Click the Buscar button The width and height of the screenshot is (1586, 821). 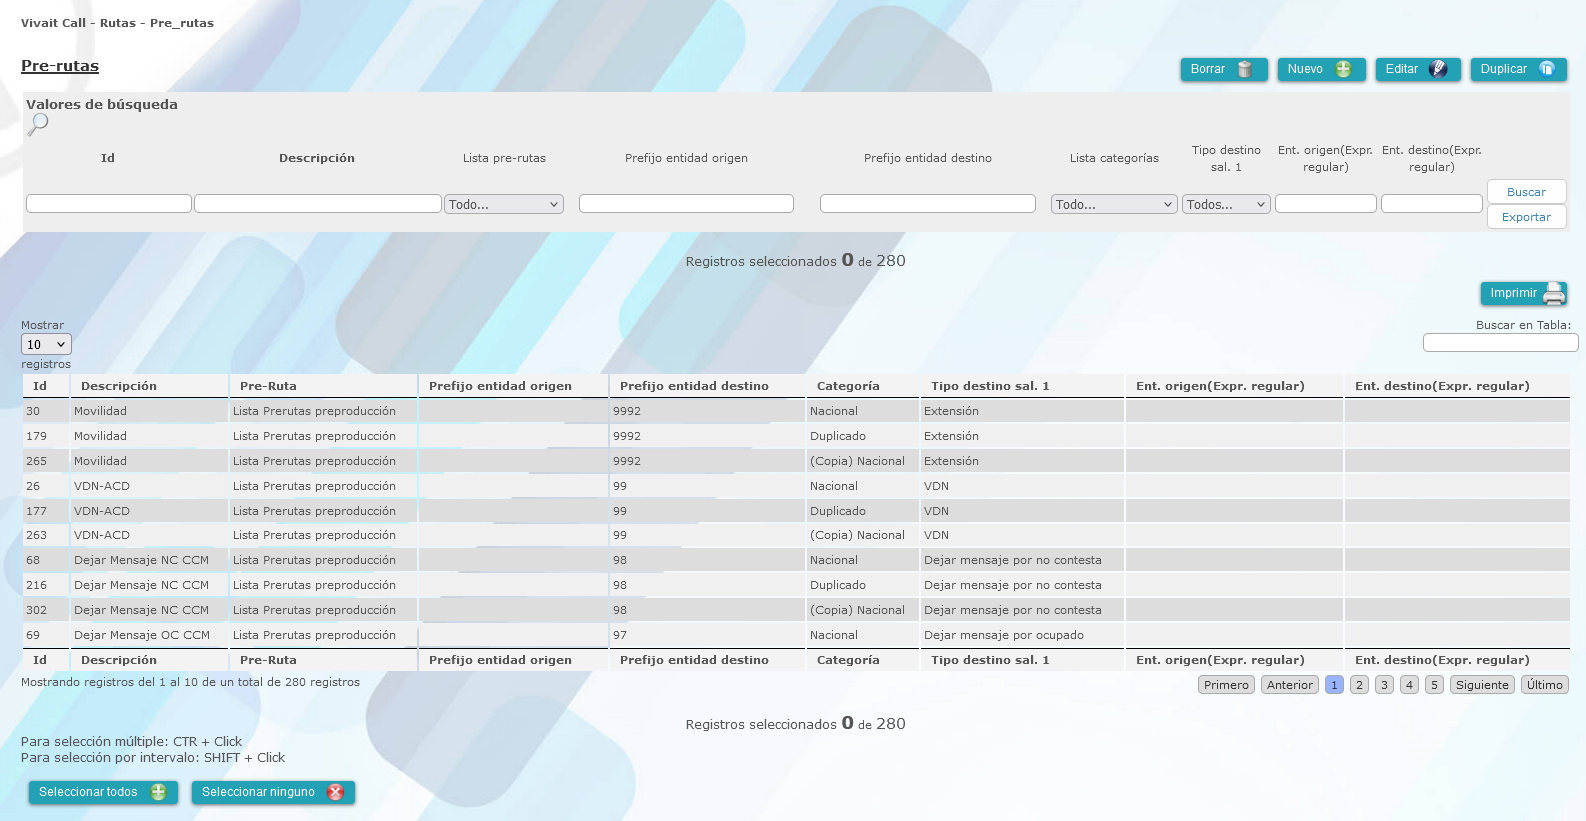coord(1526,192)
